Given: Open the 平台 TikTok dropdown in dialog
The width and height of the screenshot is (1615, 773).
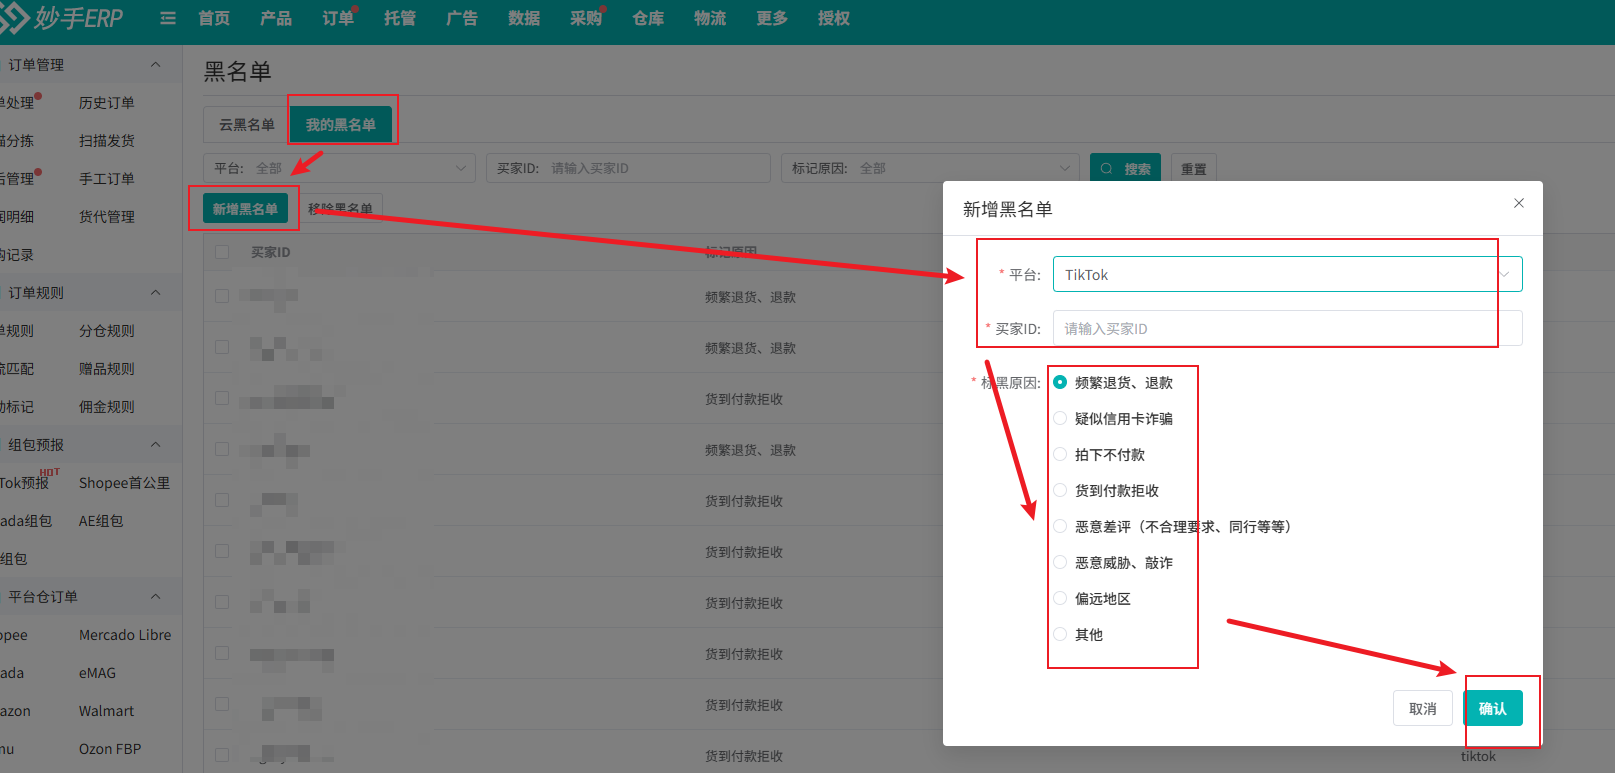Looking at the screenshot, I should click(1287, 274).
